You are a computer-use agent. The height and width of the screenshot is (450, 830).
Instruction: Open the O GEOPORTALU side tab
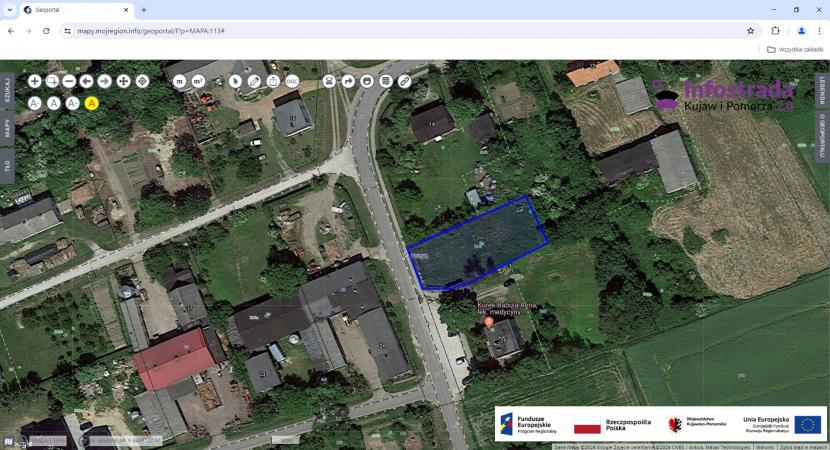(822, 136)
